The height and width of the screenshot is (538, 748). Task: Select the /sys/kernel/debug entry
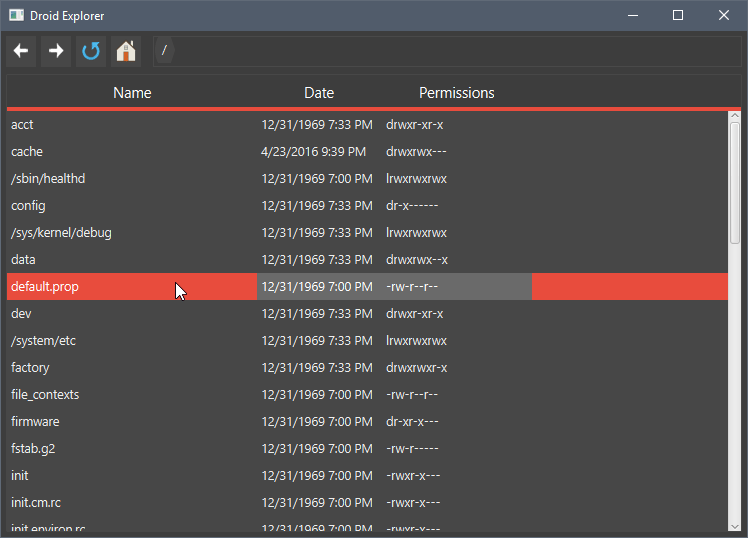(367, 233)
